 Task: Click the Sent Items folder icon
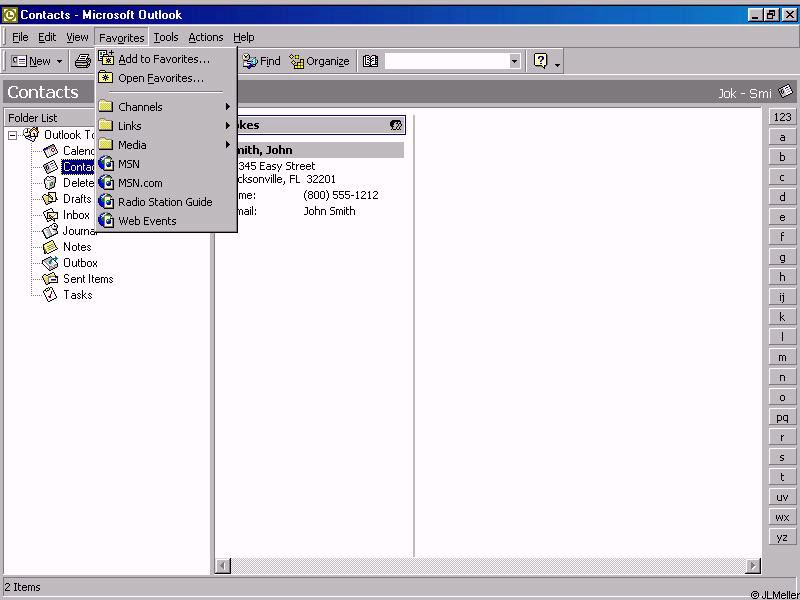click(50, 279)
